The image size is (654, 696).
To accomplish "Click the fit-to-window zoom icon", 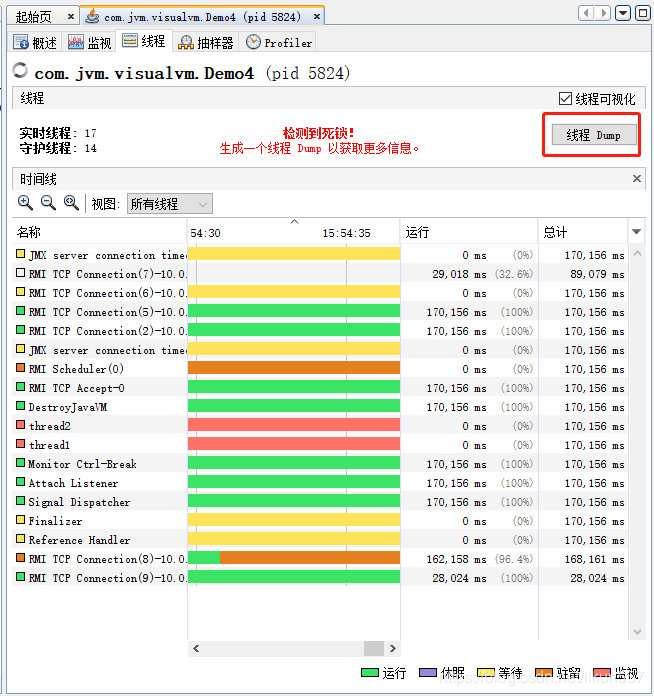I will click(x=71, y=203).
